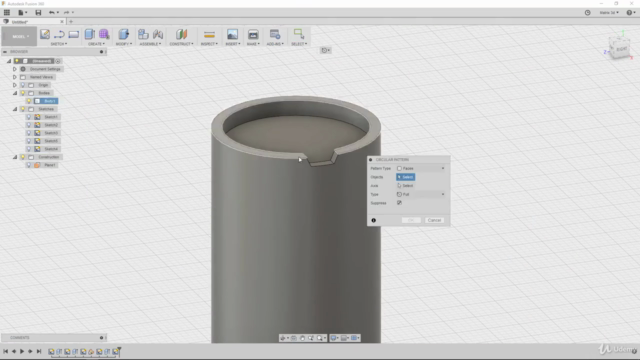The width and height of the screenshot is (640, 360).
Task: Open the data panel grid icon
Action: (x=7, y=13)
